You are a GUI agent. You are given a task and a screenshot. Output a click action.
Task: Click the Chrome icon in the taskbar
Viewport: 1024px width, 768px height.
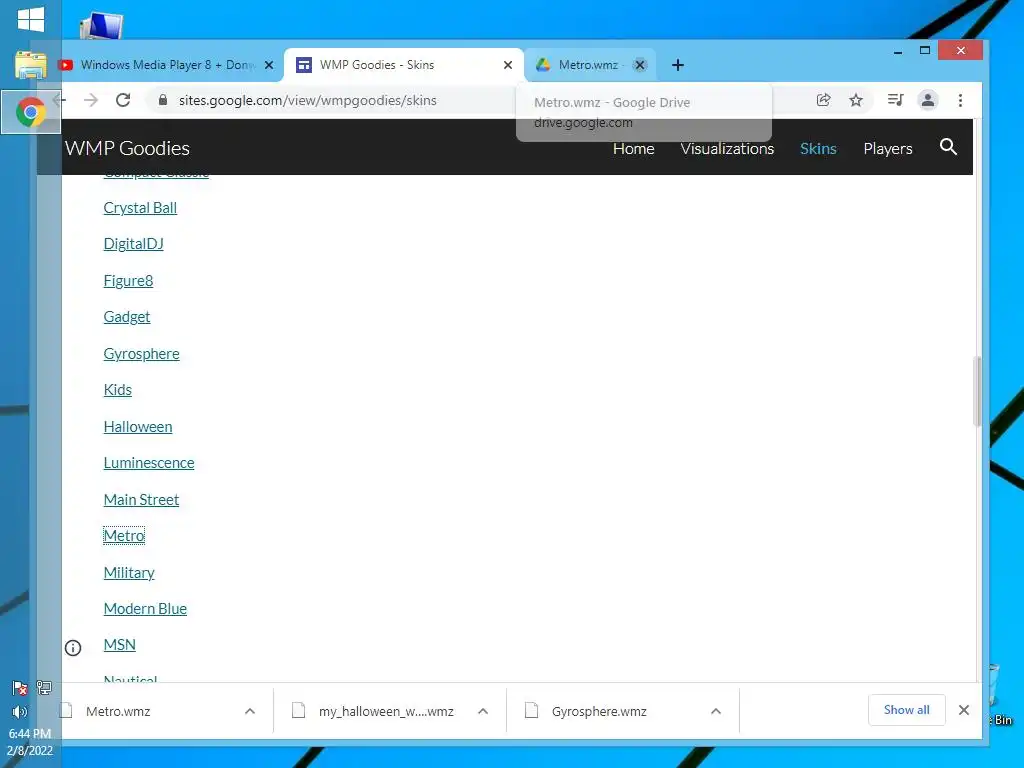coord(31,112)
